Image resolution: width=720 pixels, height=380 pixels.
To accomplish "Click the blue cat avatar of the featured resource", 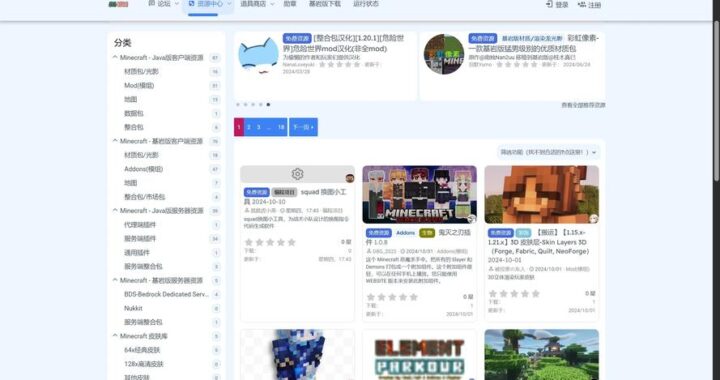I will (x=258, y=55).
